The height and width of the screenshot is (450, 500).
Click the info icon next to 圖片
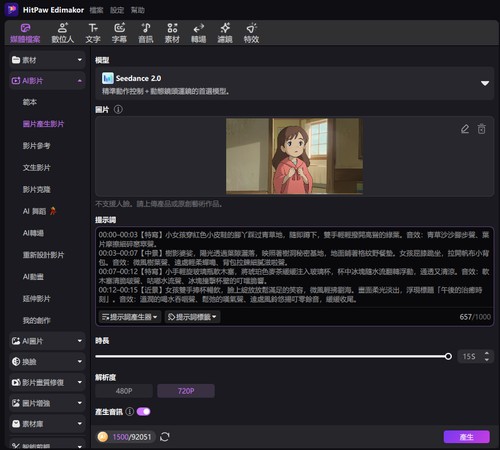point(118,109)
